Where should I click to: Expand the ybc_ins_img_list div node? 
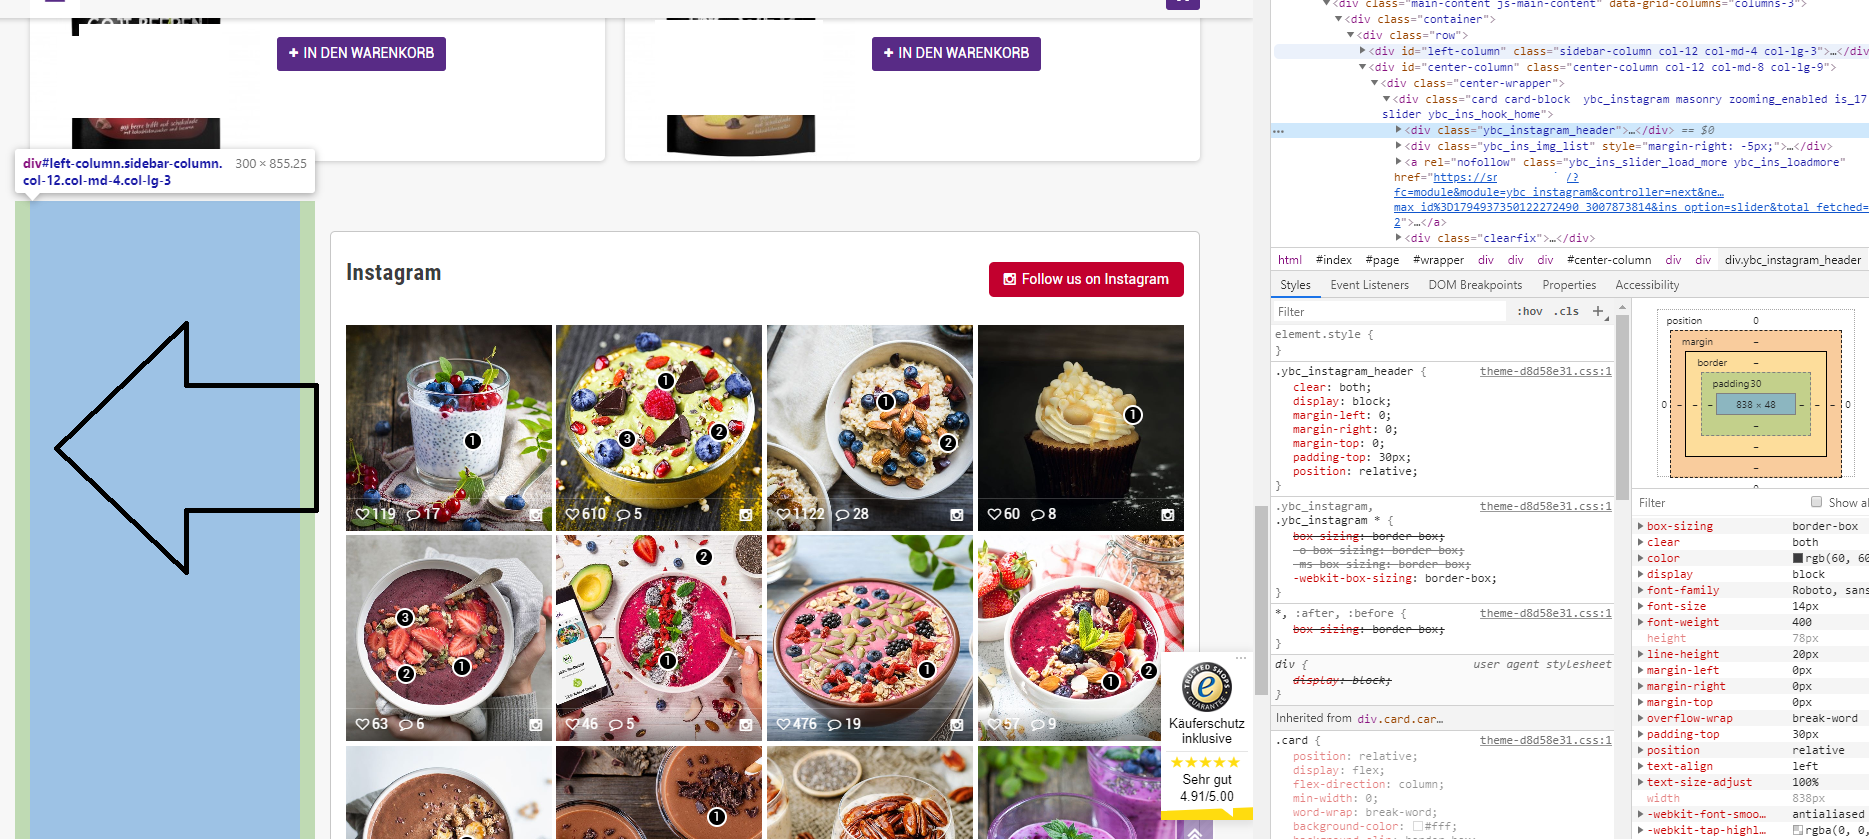click(1398, 146)
